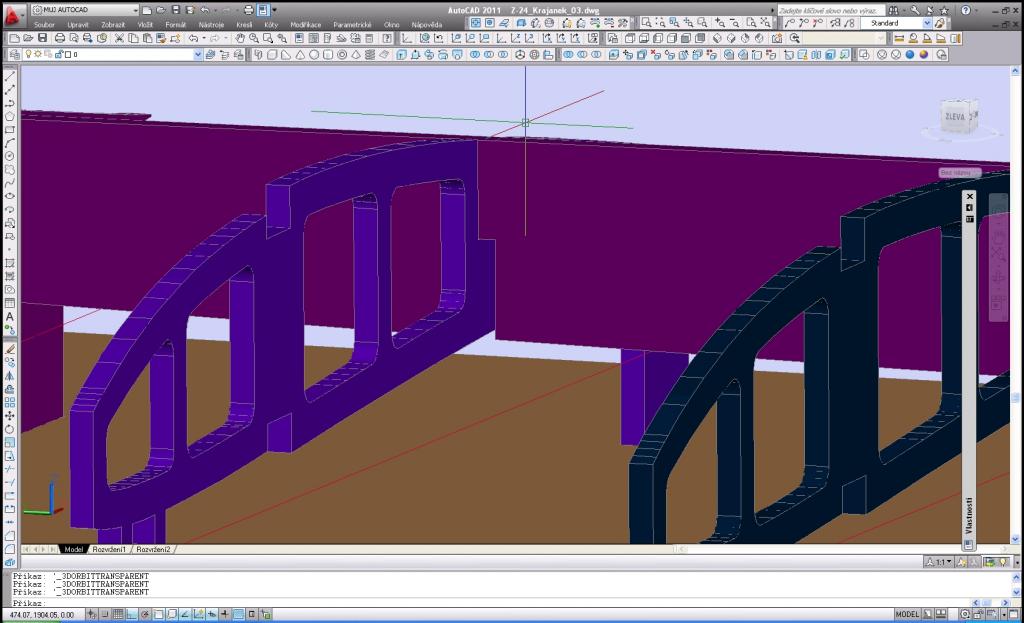The width and height of the screenshot is (1024, 623).
Task: Open the Help question mark icon
Action: [x=966, y=9]
